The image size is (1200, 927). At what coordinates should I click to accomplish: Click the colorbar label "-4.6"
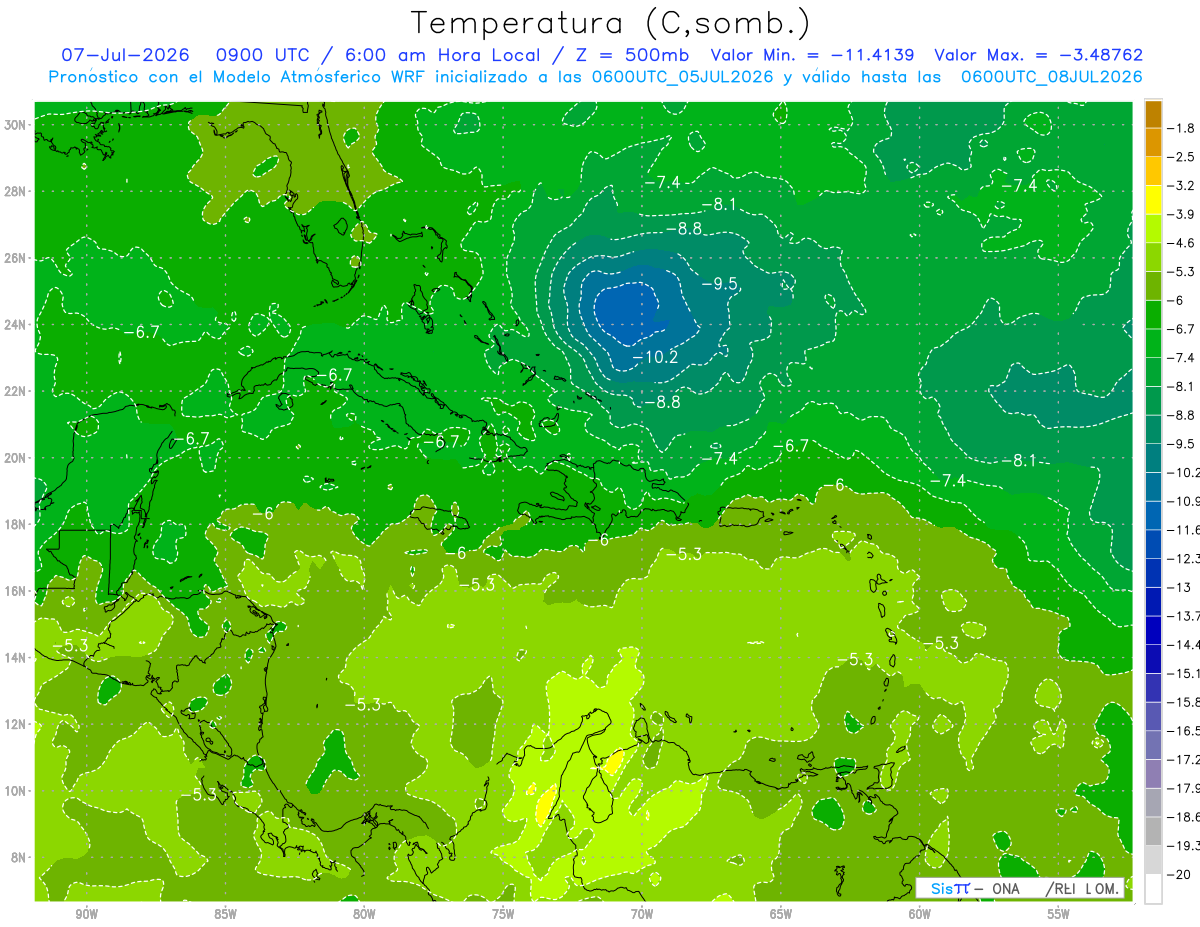click(1181, 243)
